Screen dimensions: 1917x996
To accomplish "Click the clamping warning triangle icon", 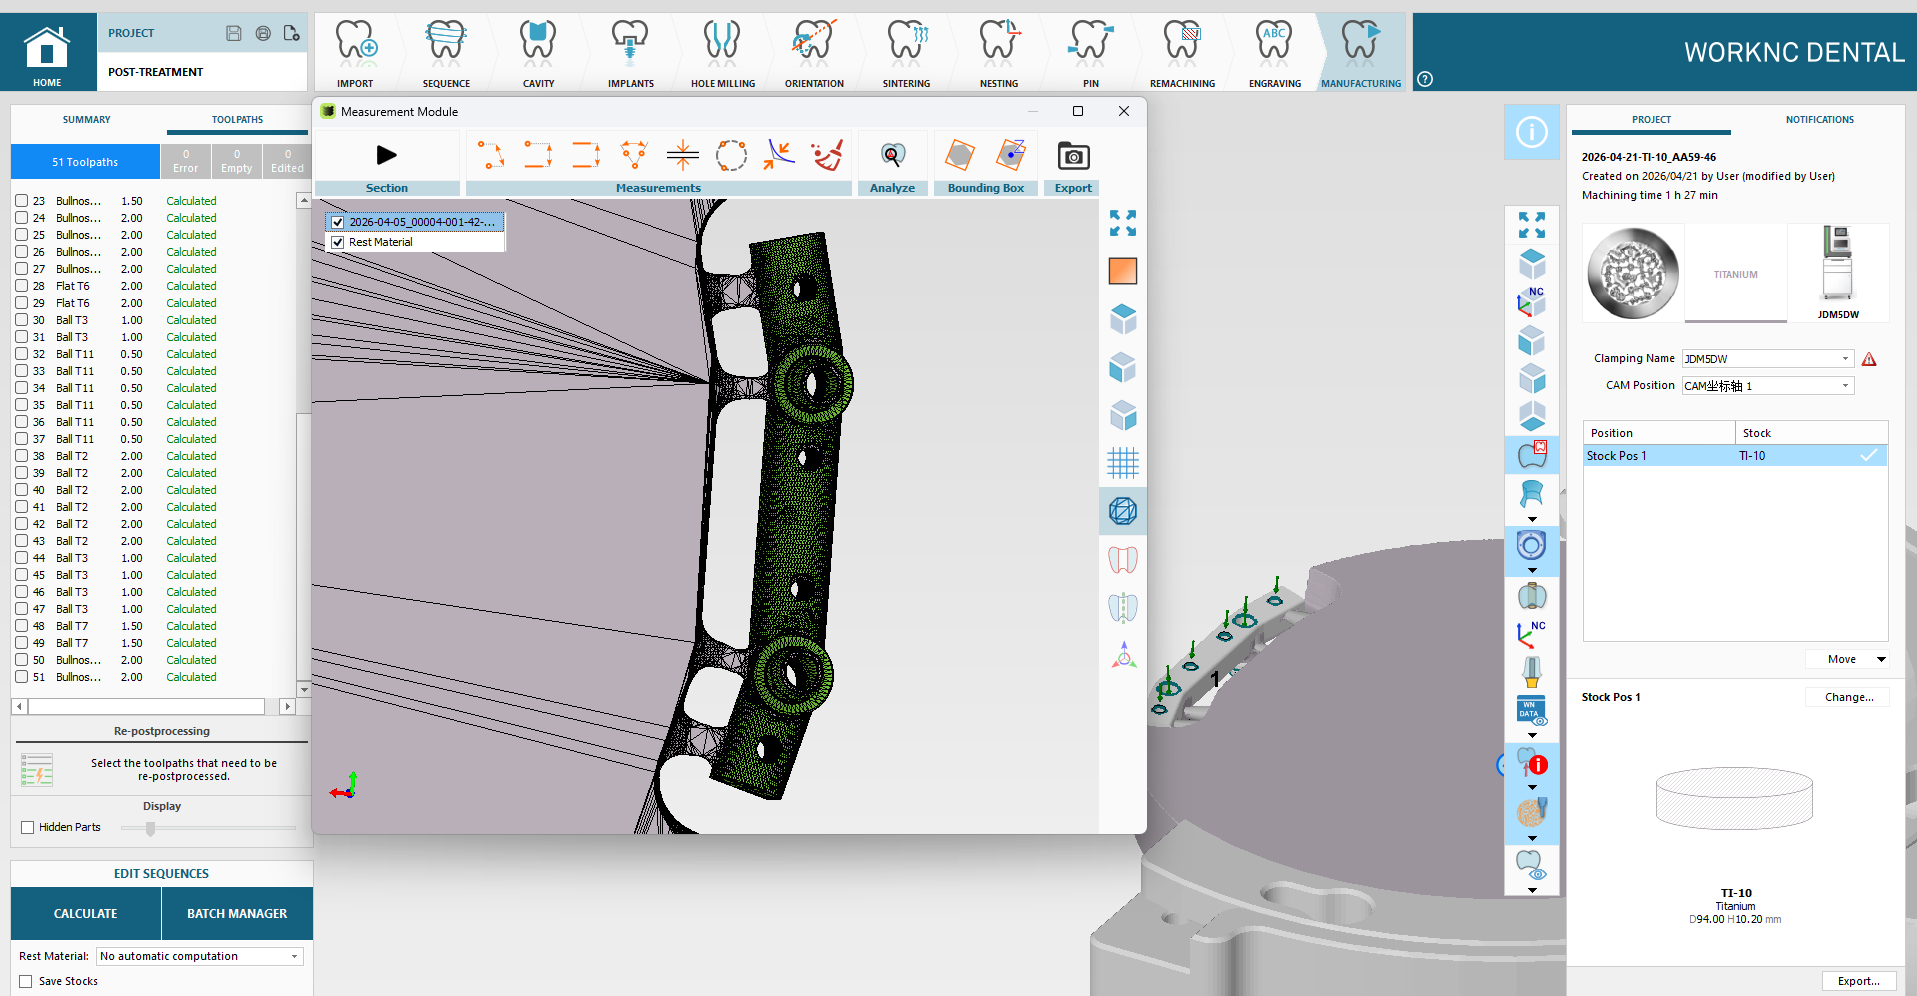I will [x=1869, y=359].
